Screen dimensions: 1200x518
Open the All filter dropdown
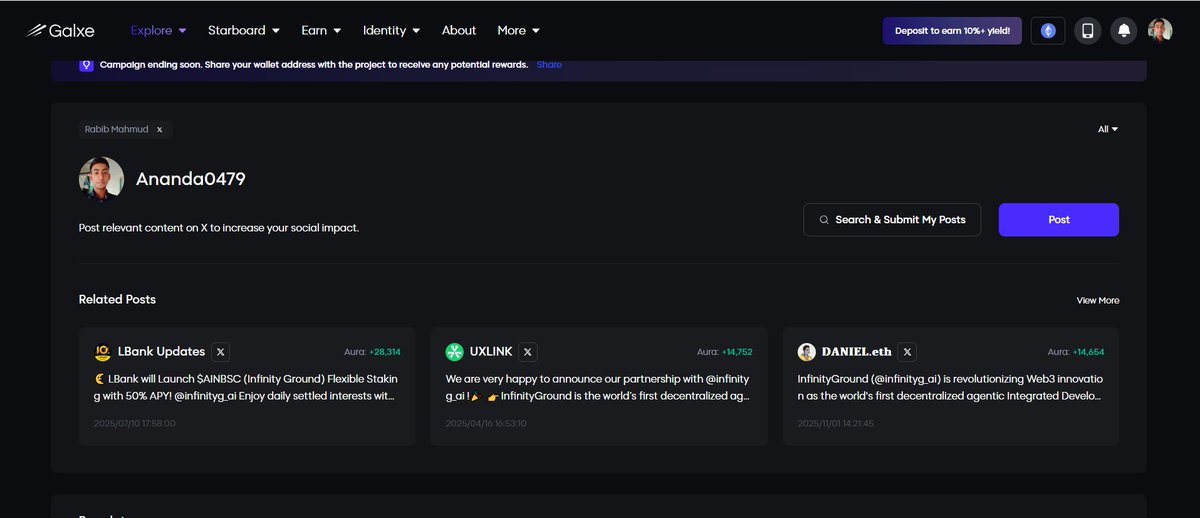tap(1108, 129)
